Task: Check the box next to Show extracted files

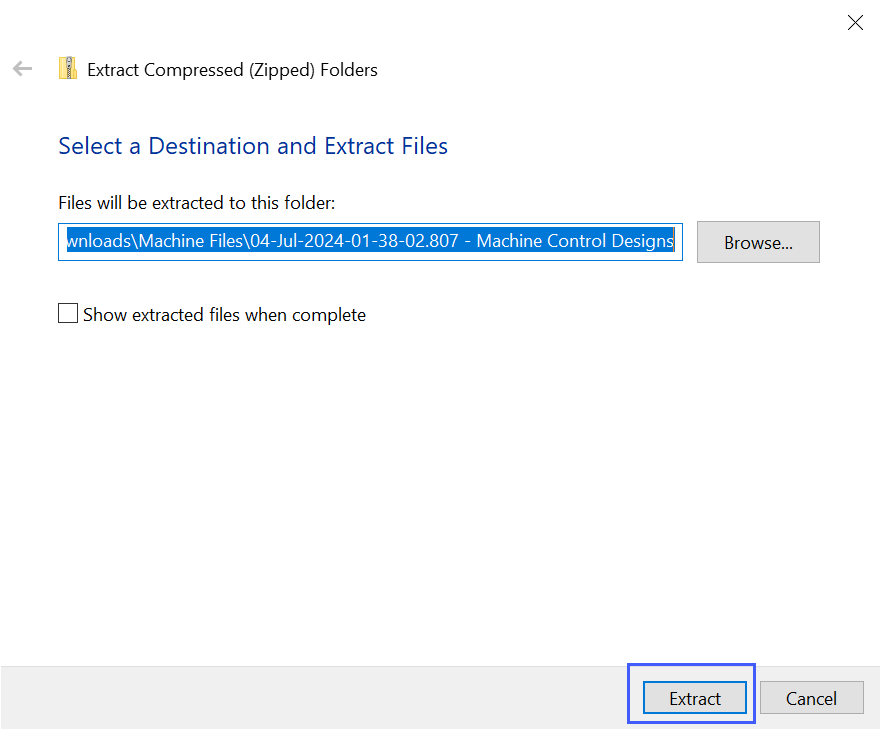Action: pos(67,313)
